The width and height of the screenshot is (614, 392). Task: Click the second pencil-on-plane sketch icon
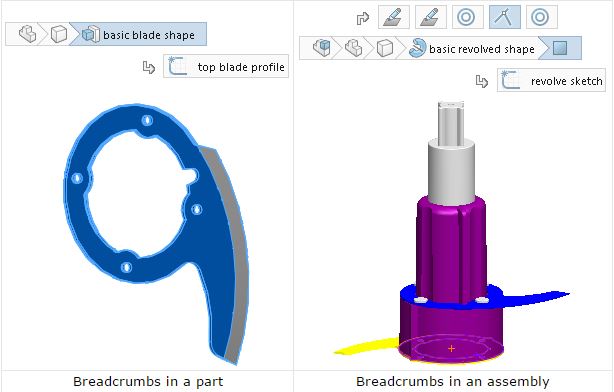coord(431,17)
